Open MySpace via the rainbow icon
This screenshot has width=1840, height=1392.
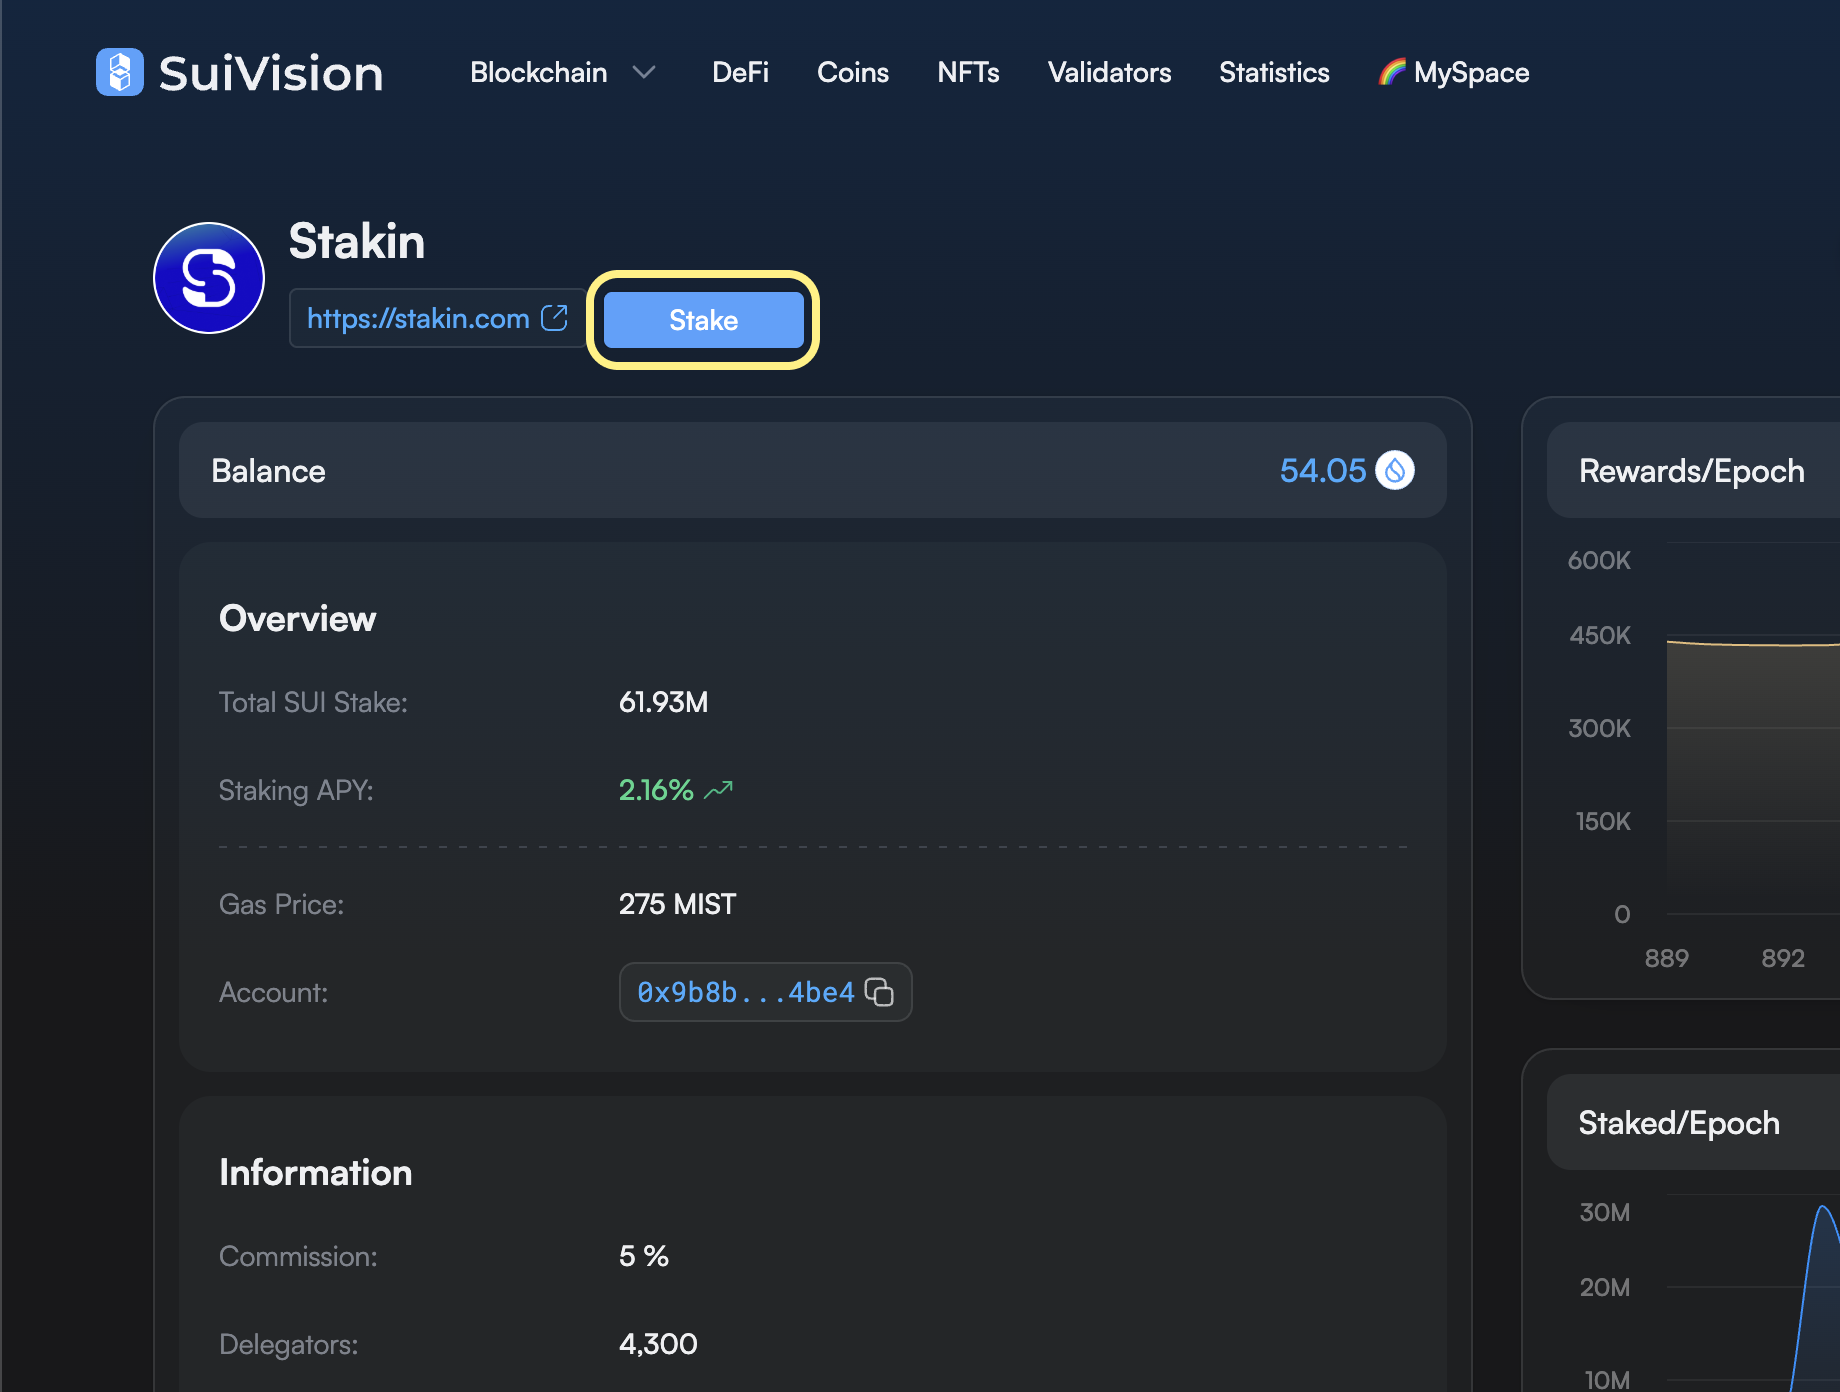coord(1394,71)
